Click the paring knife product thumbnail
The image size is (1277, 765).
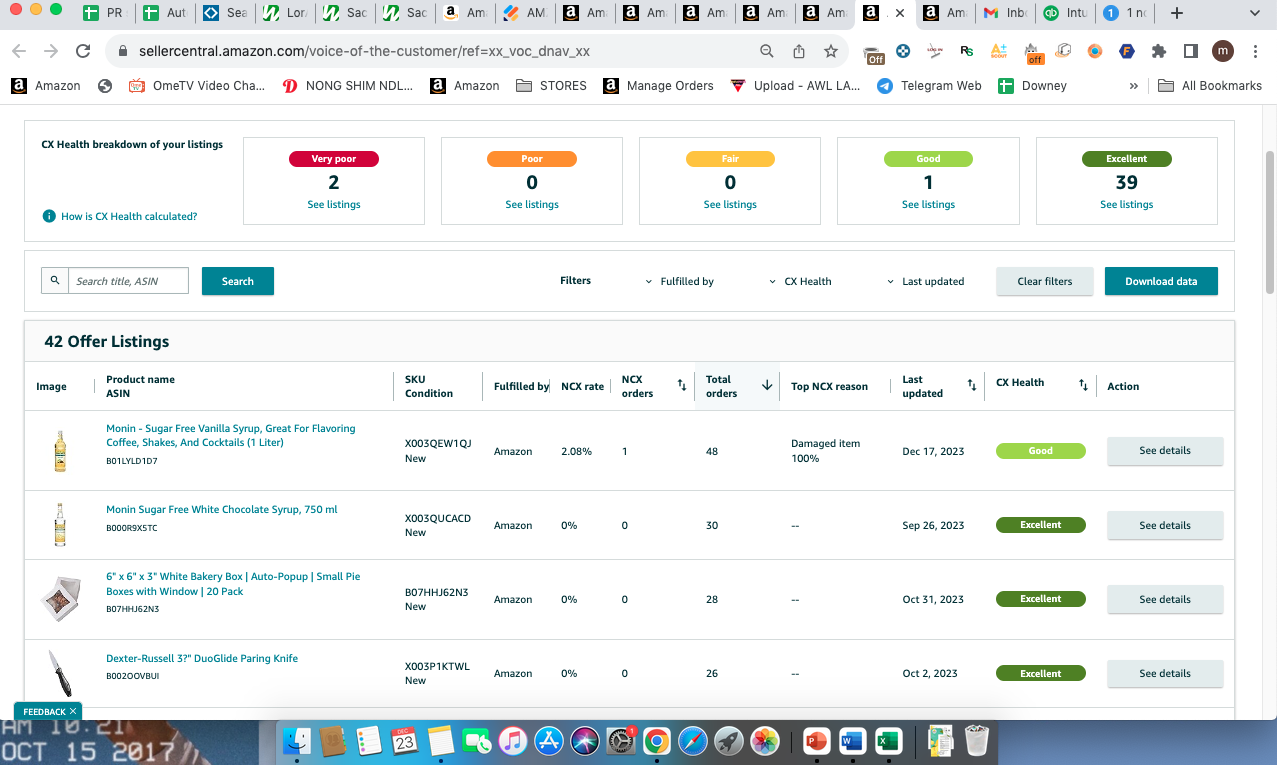click(x=60, y=673)
